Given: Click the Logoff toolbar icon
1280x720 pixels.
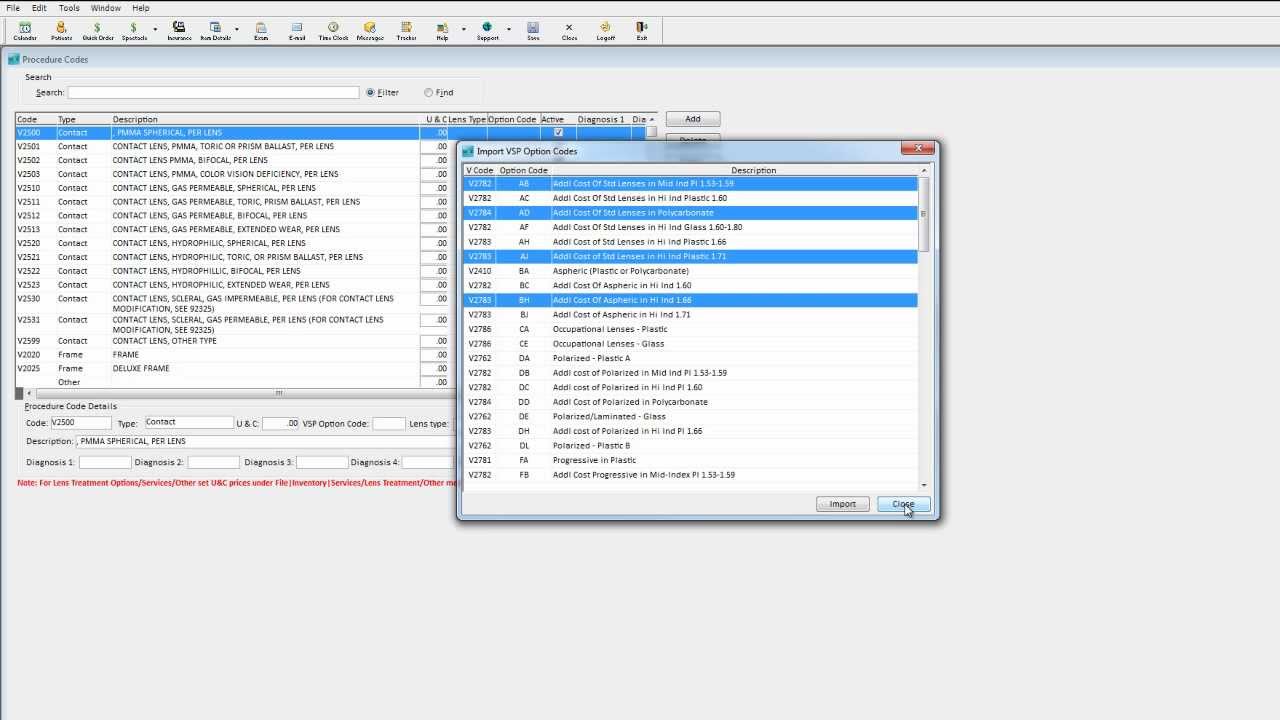Looking at the screenshot, I should [x=605, y=31].
